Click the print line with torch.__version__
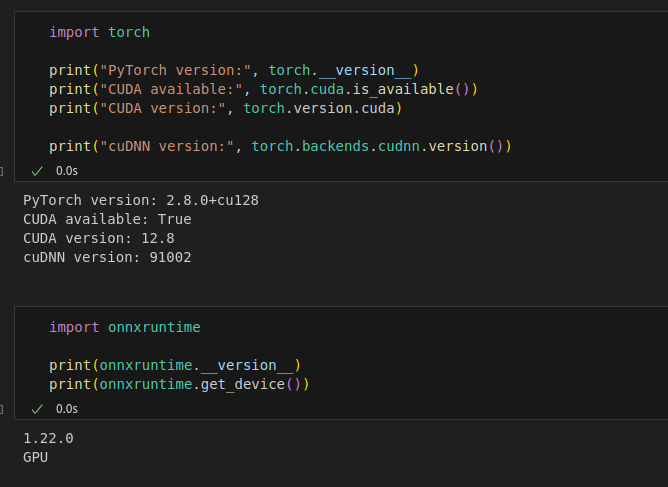 point(234,70)
